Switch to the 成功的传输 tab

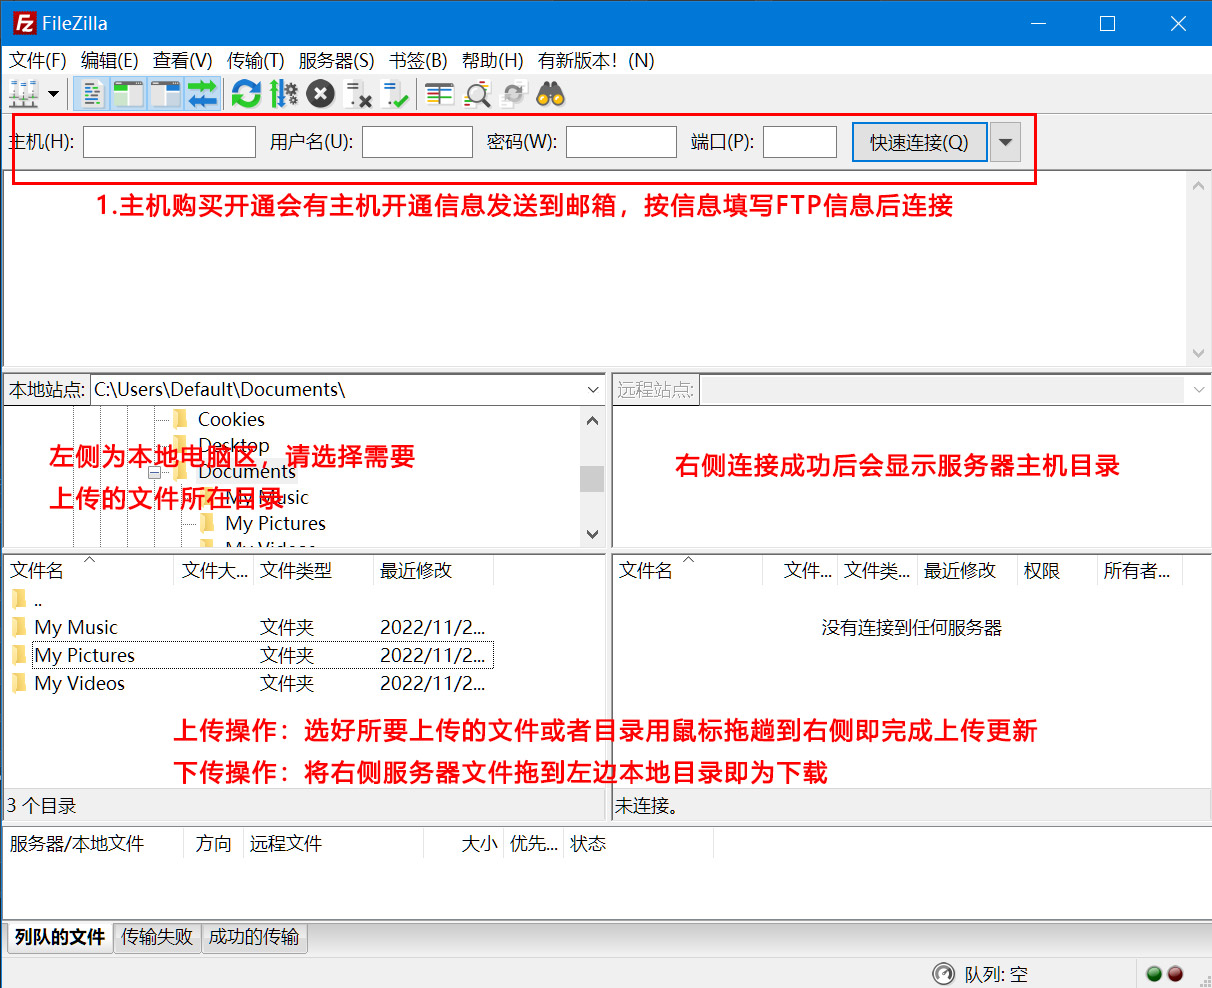pos(254,937)
